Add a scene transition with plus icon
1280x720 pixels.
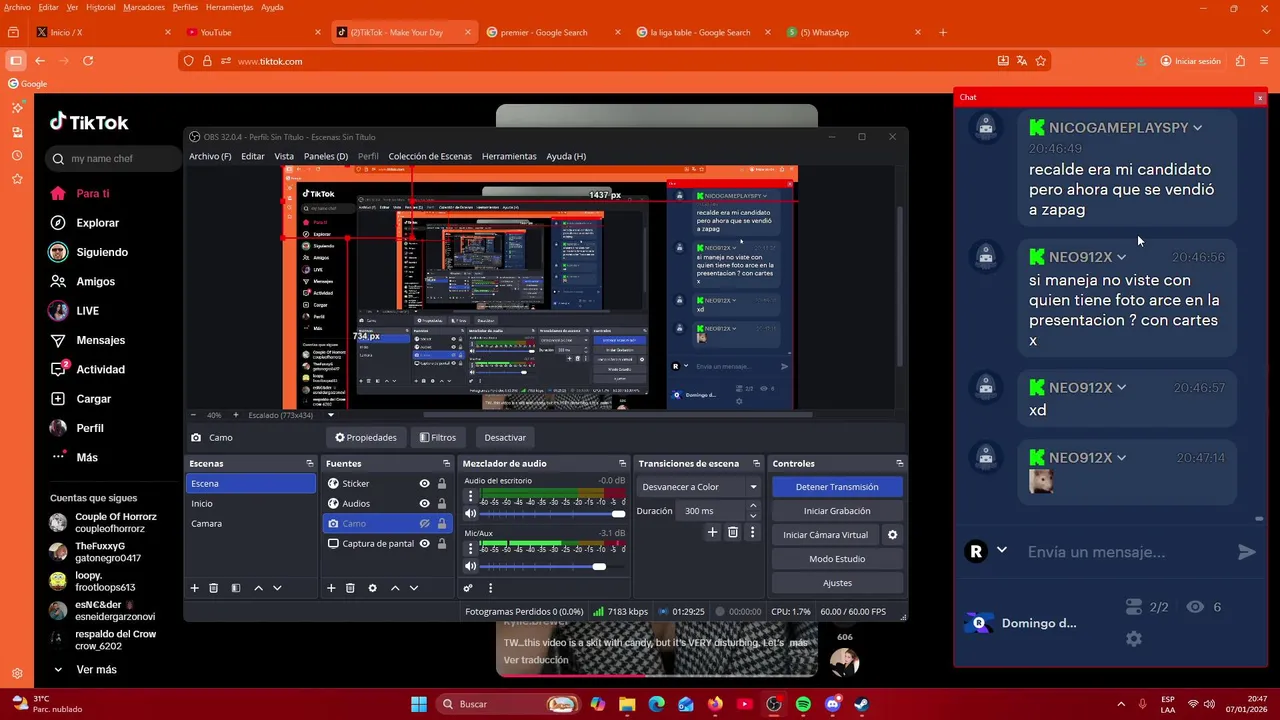click(712, 533)
